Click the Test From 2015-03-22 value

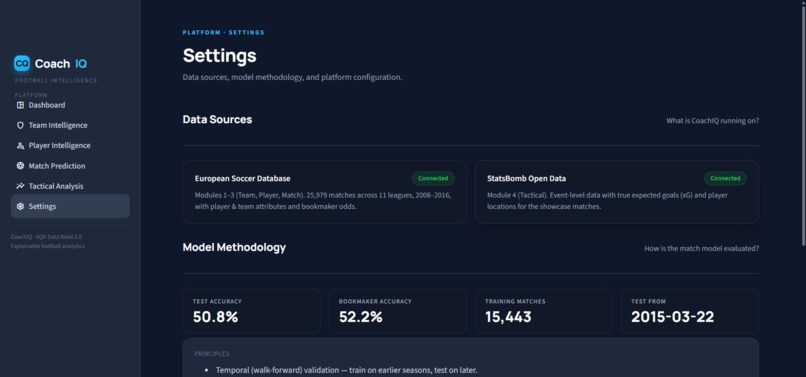673,317
